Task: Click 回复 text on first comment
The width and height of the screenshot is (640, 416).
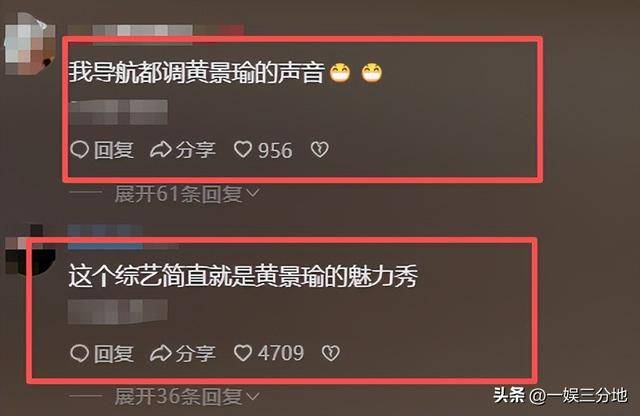Action: tap(114, 150)
